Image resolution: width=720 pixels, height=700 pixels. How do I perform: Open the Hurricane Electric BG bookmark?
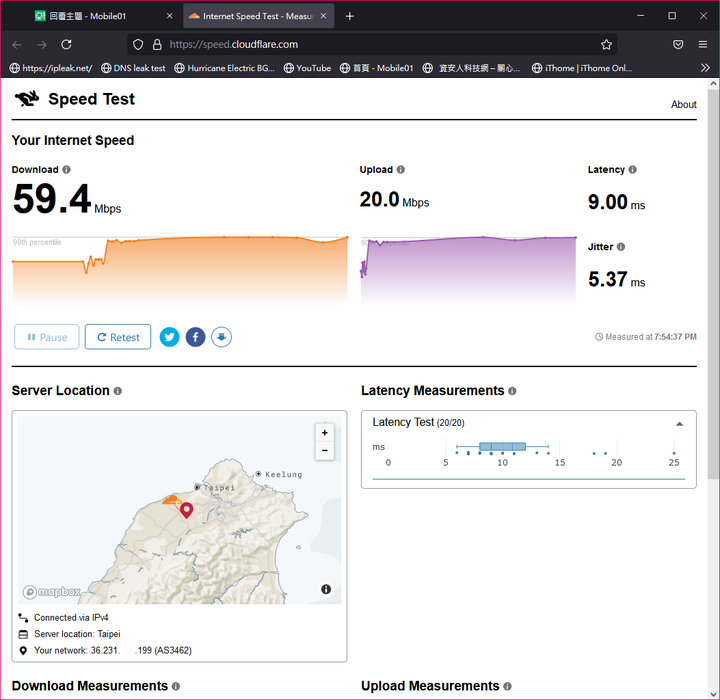[224, 68]
